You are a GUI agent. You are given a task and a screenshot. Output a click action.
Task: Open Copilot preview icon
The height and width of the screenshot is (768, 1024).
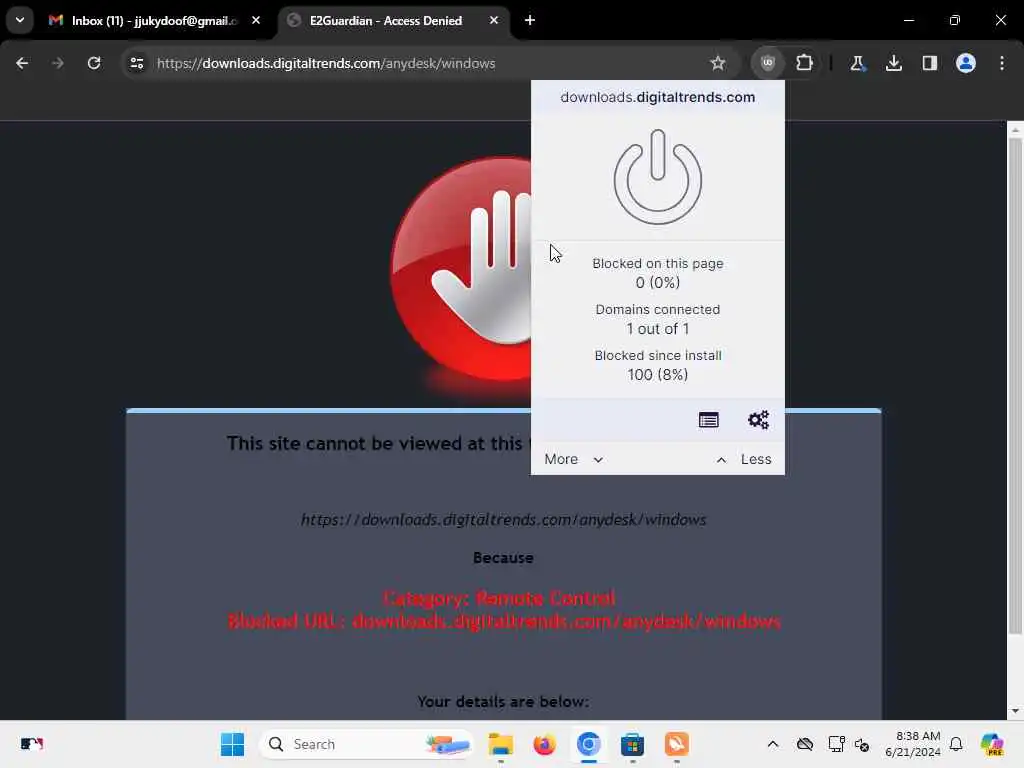pos(992,744)
